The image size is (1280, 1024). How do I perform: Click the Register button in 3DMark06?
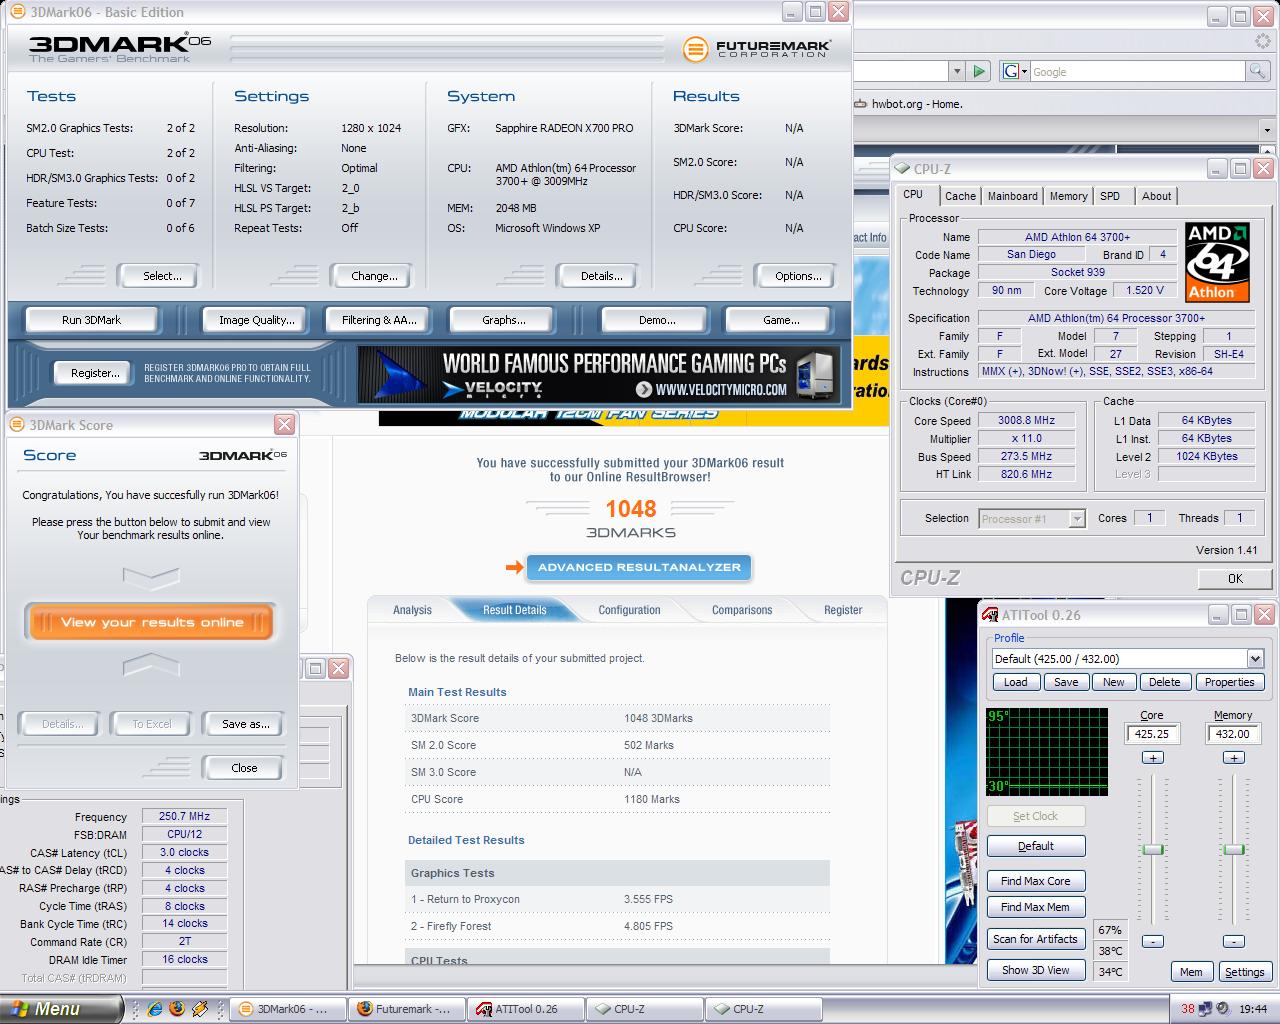pyautogui.click(x=94, y=373)
